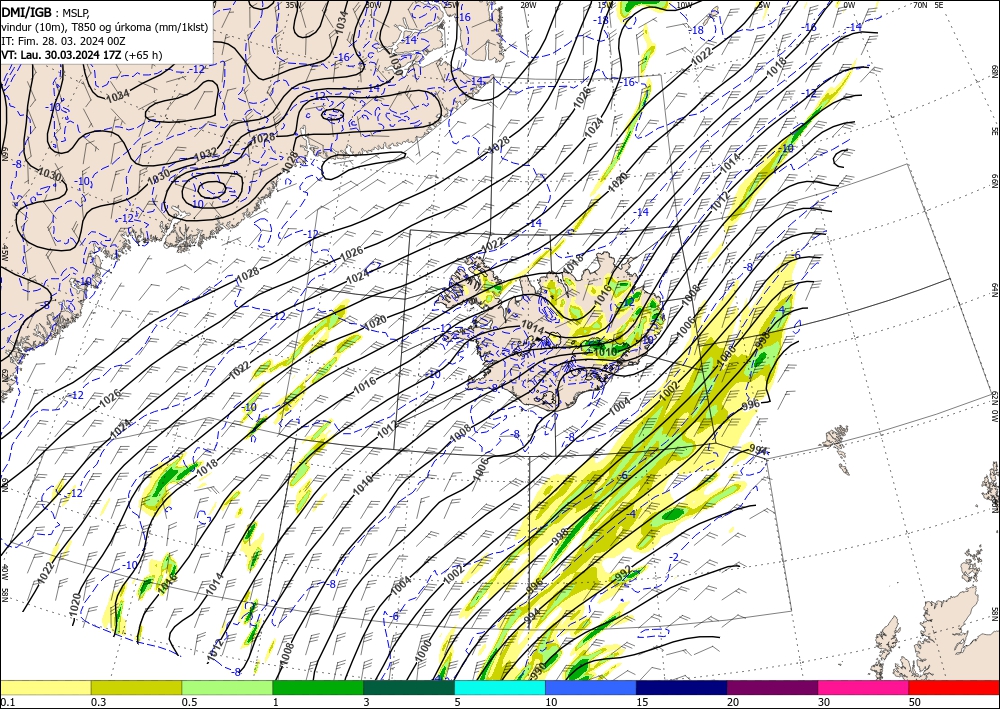Viewport: 1000px width, 709px height.
Task: Click the light green 0.5–1 legend swatch
Action: (227, 687)
